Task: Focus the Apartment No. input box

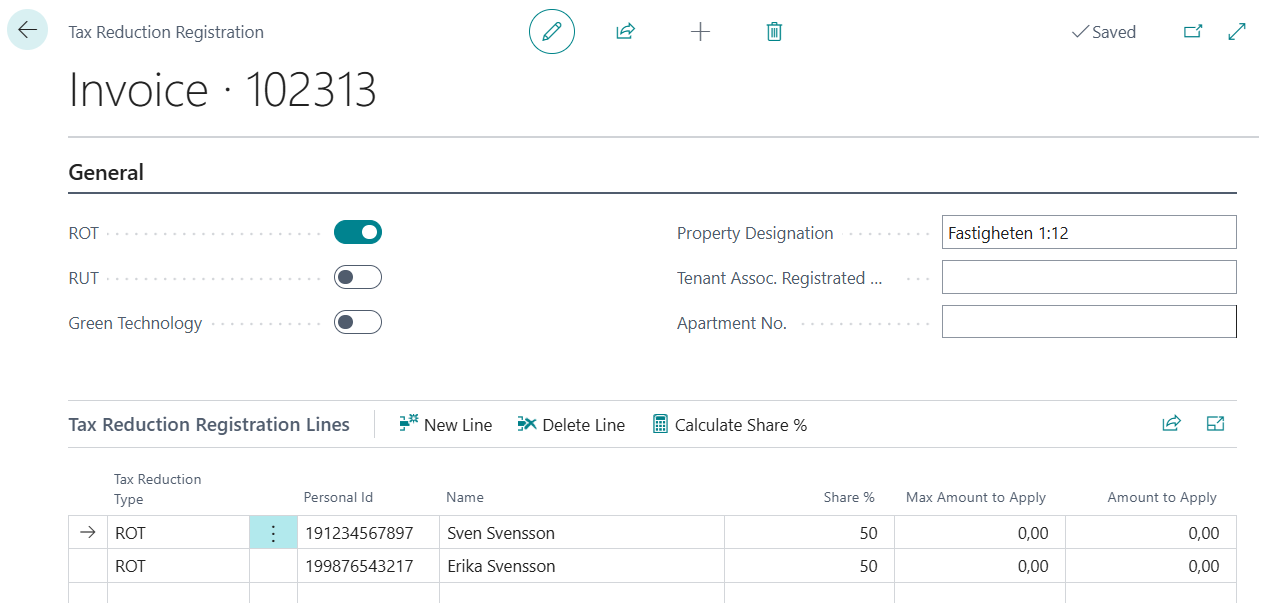Action: 1089,323
